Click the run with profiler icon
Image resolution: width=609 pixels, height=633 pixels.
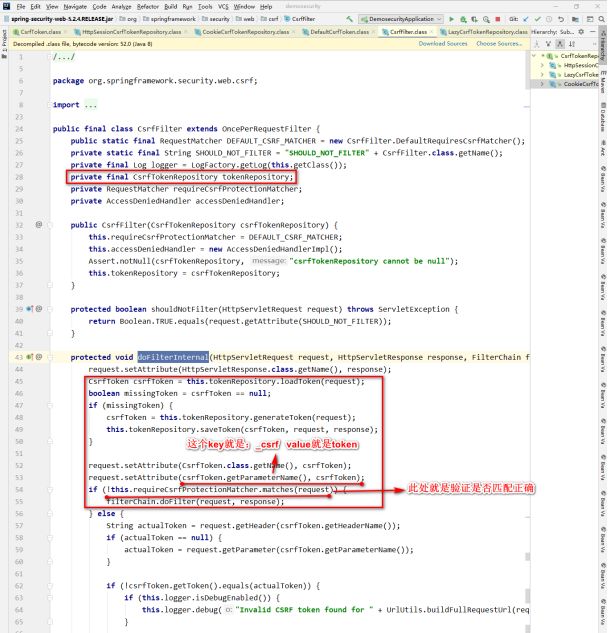point(486,19)
